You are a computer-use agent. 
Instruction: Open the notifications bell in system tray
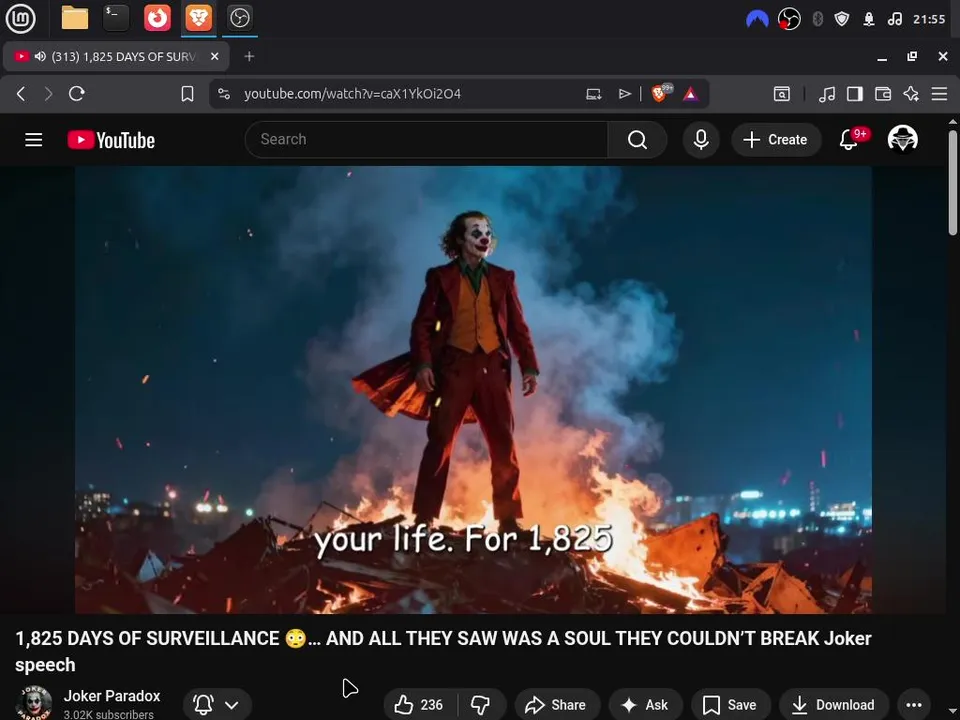tap(869, 19)
